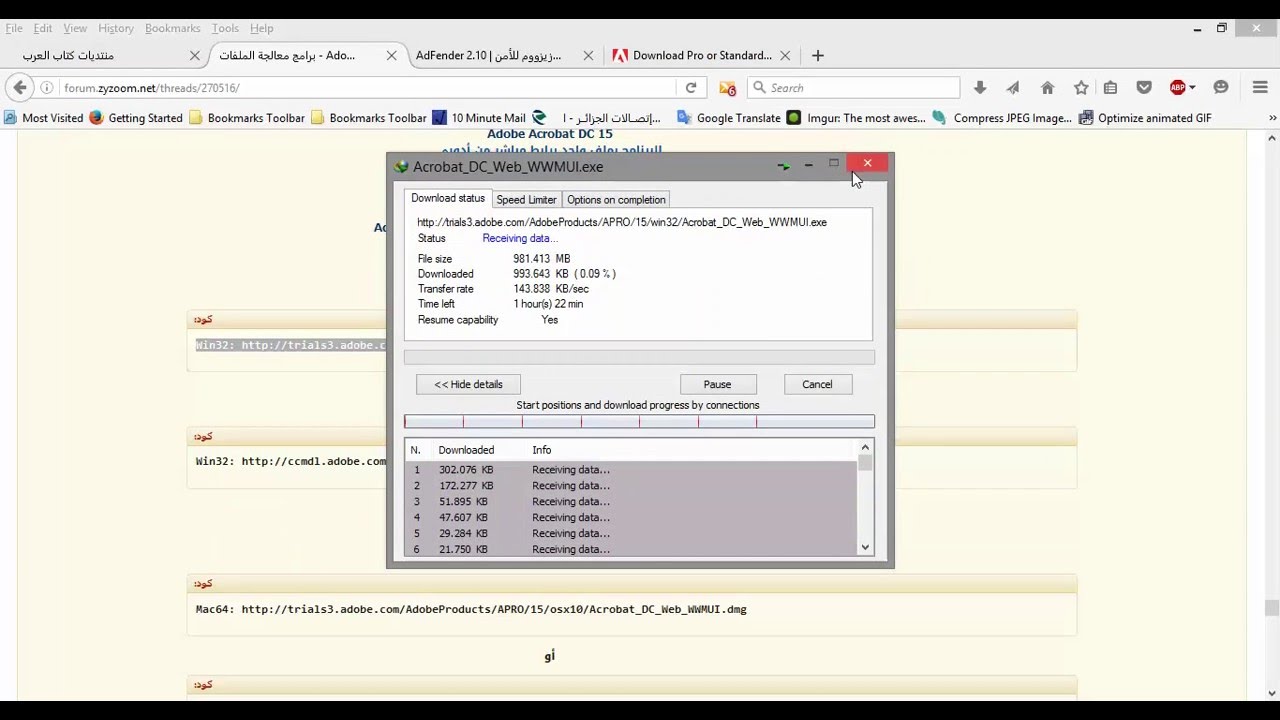Switch to the AdFender 2.10 browser tab
Viewport: 1280px width, 720px height.
(502, 56)
